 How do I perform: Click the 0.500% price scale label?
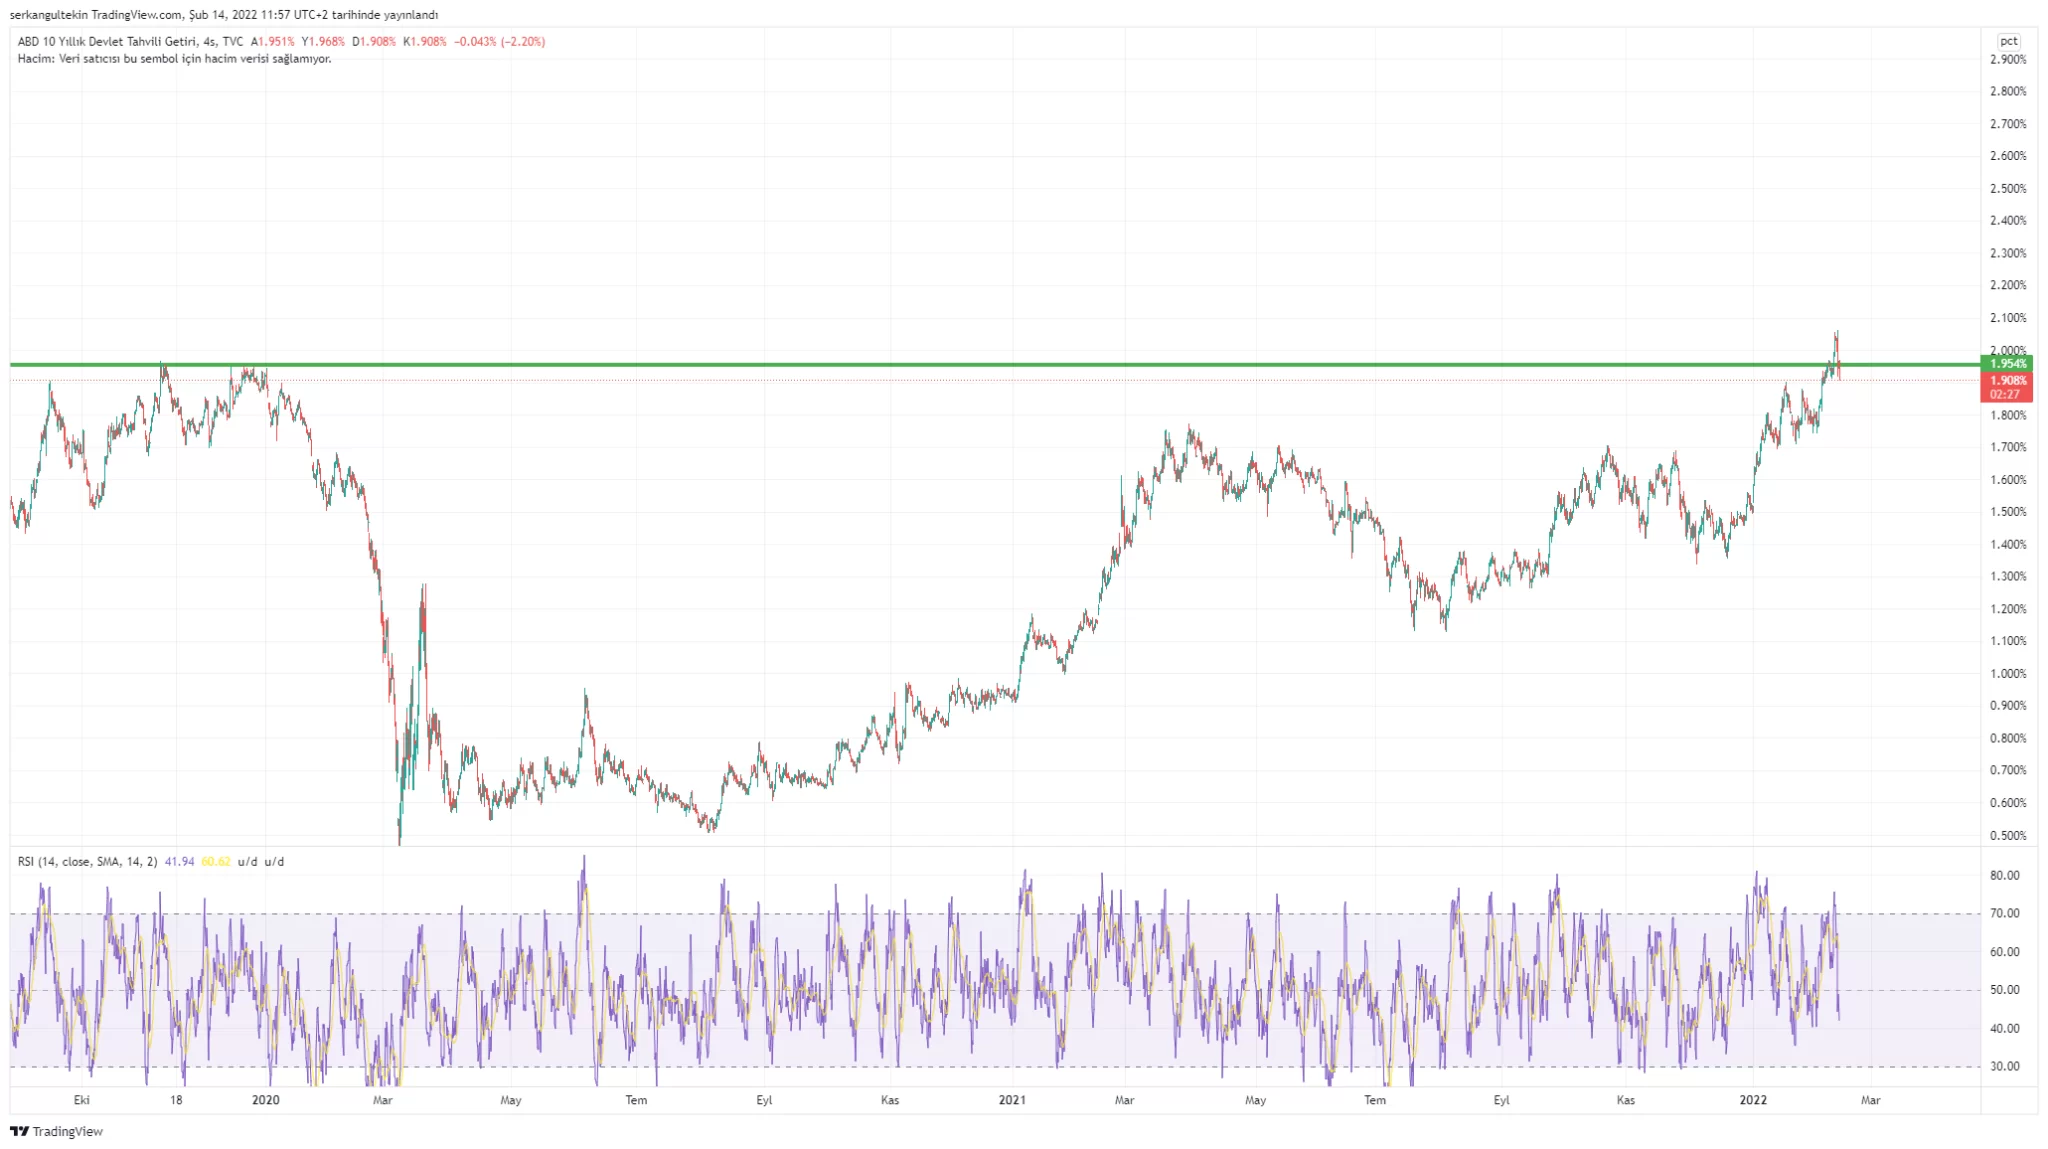tap(2008, 836)
